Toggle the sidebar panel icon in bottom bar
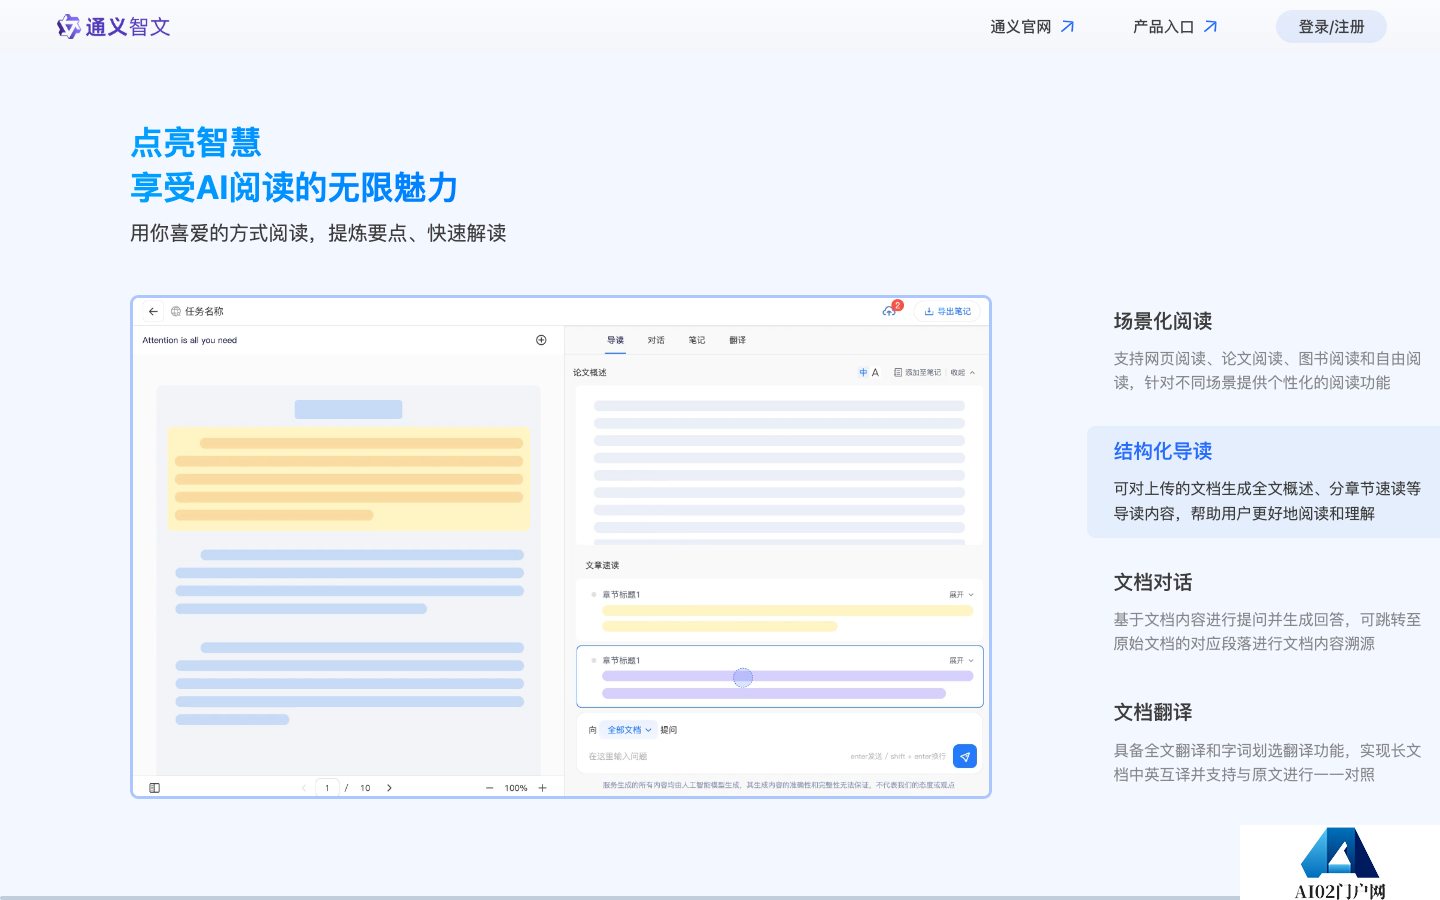The height and width of the screenshot is (900, 1440). click(x=154, y=788)
